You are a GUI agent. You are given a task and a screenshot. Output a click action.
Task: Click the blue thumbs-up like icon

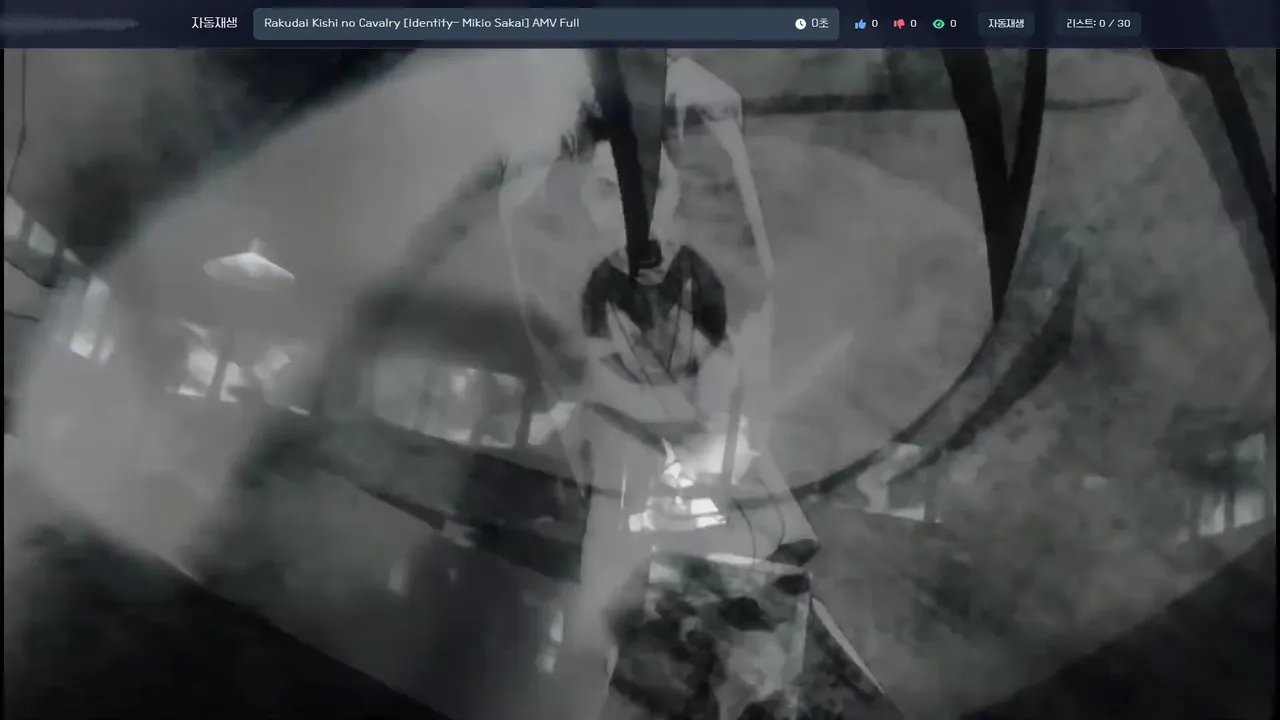click(x=860, y=24)
